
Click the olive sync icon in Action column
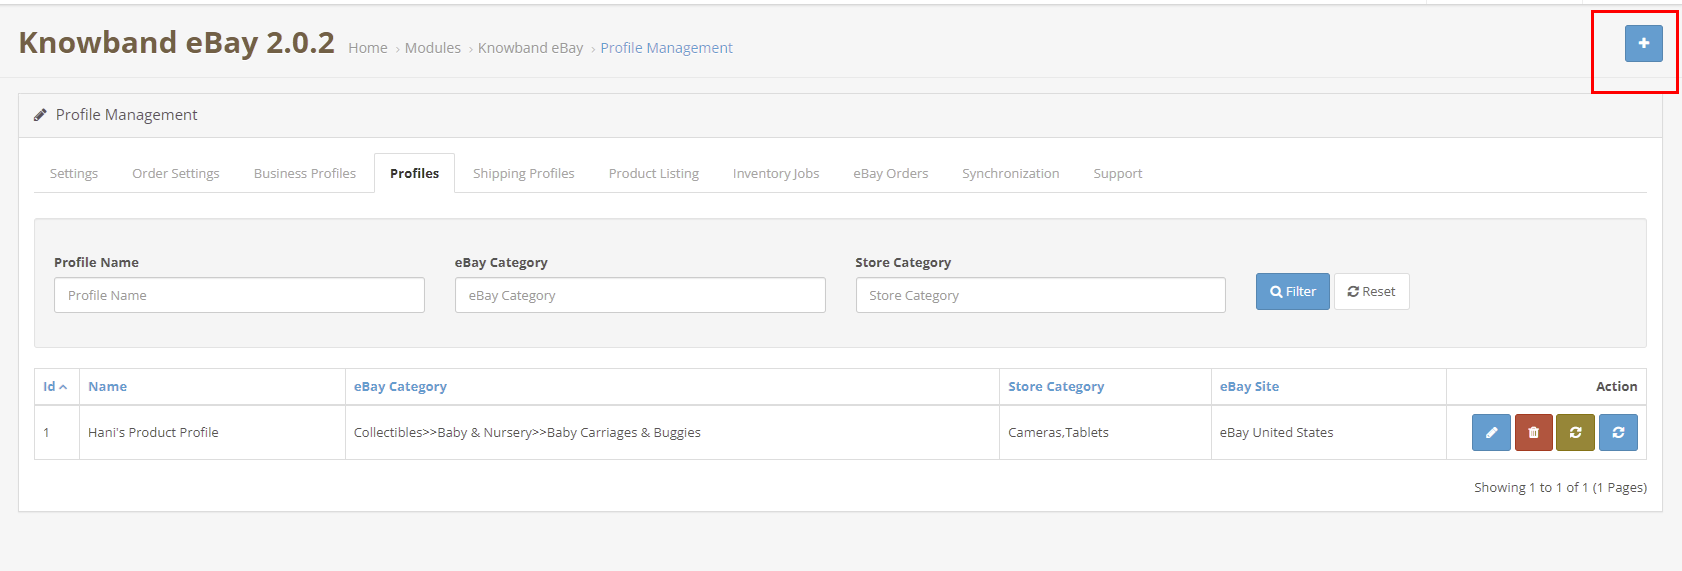coord(1575,432)
